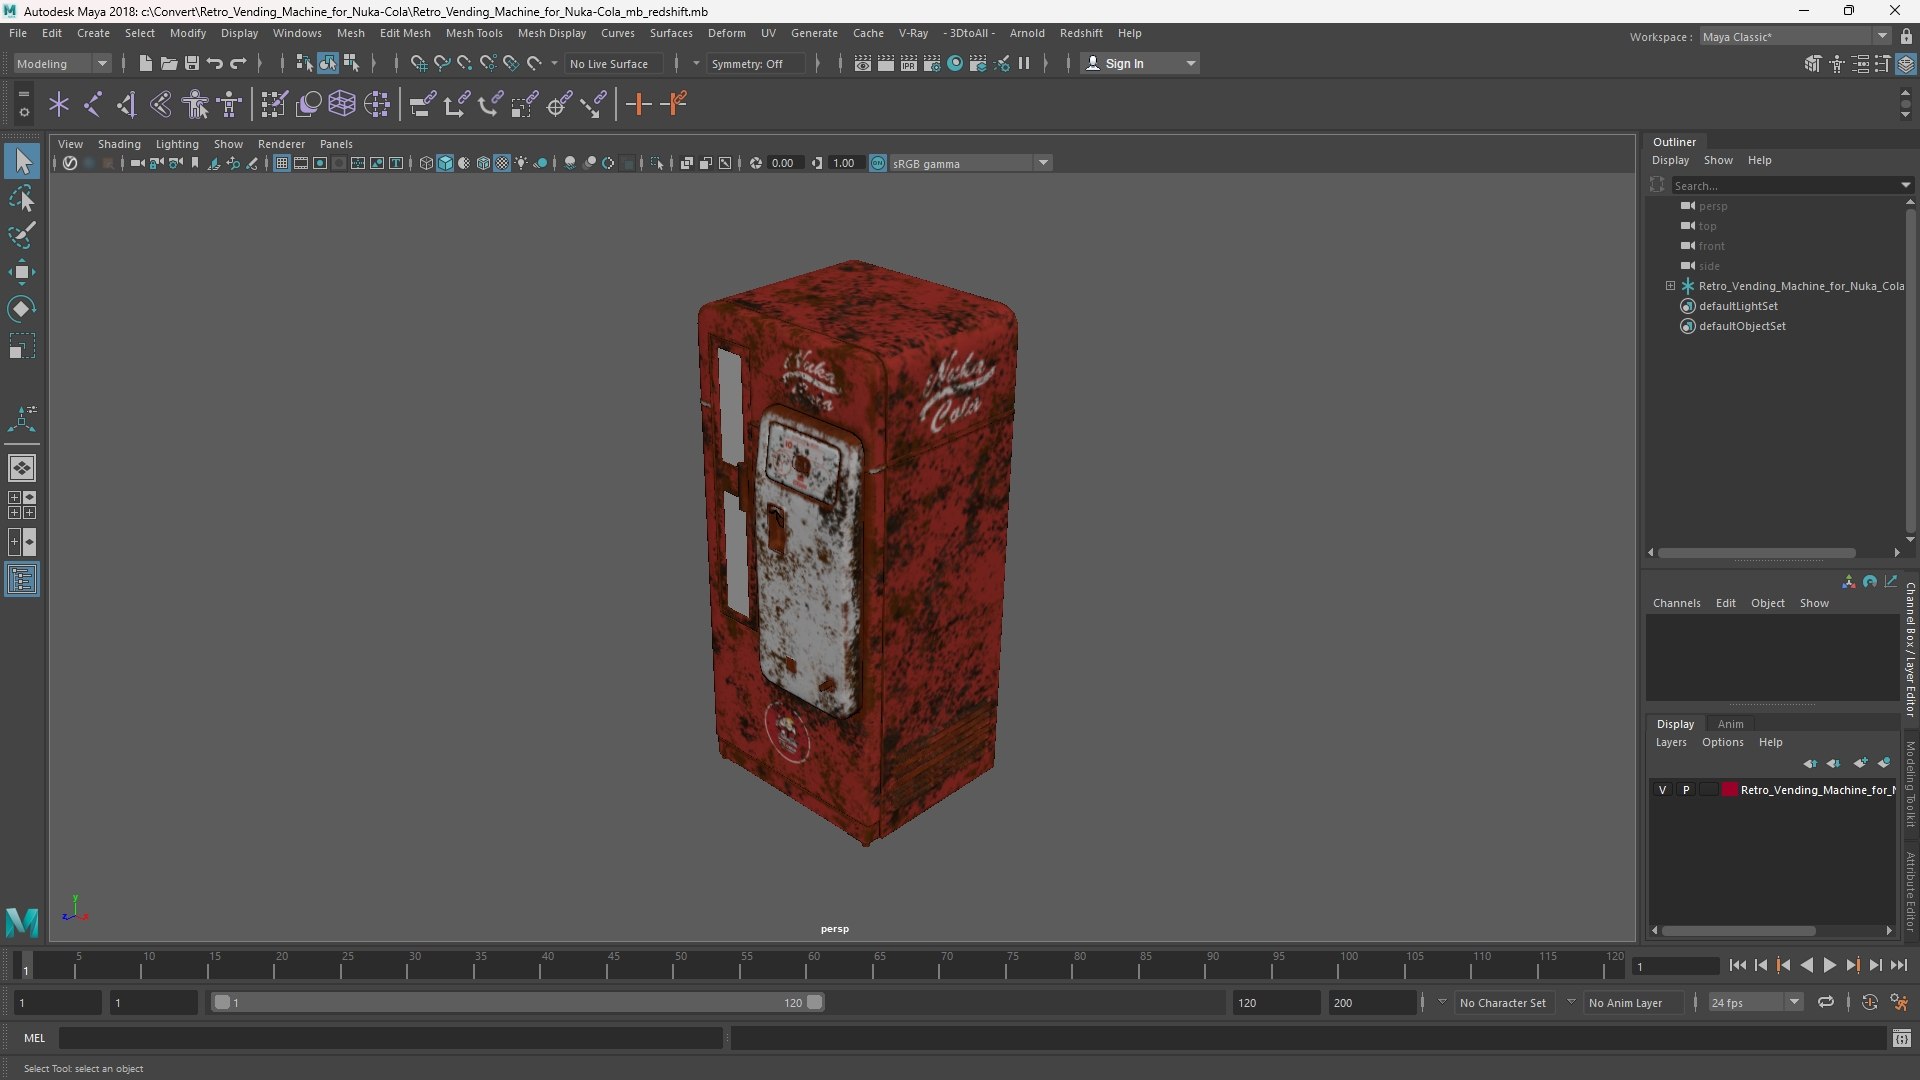Click red layer color swatch
Screen dimensions: 1920x1080
(1729, 790)
